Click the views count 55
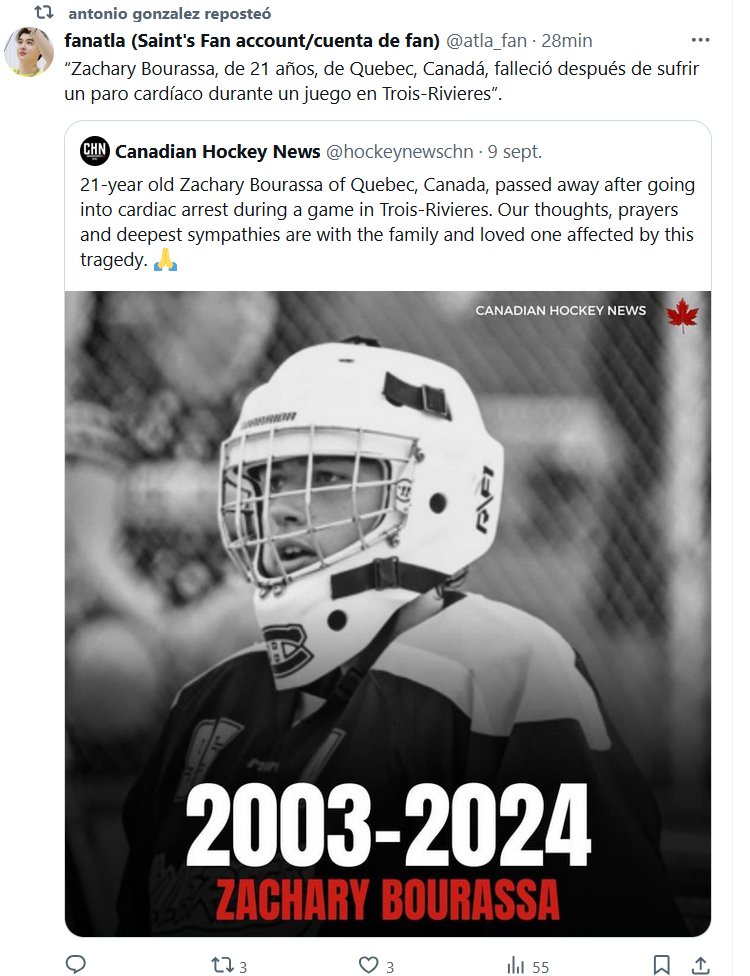 point(541,966)
